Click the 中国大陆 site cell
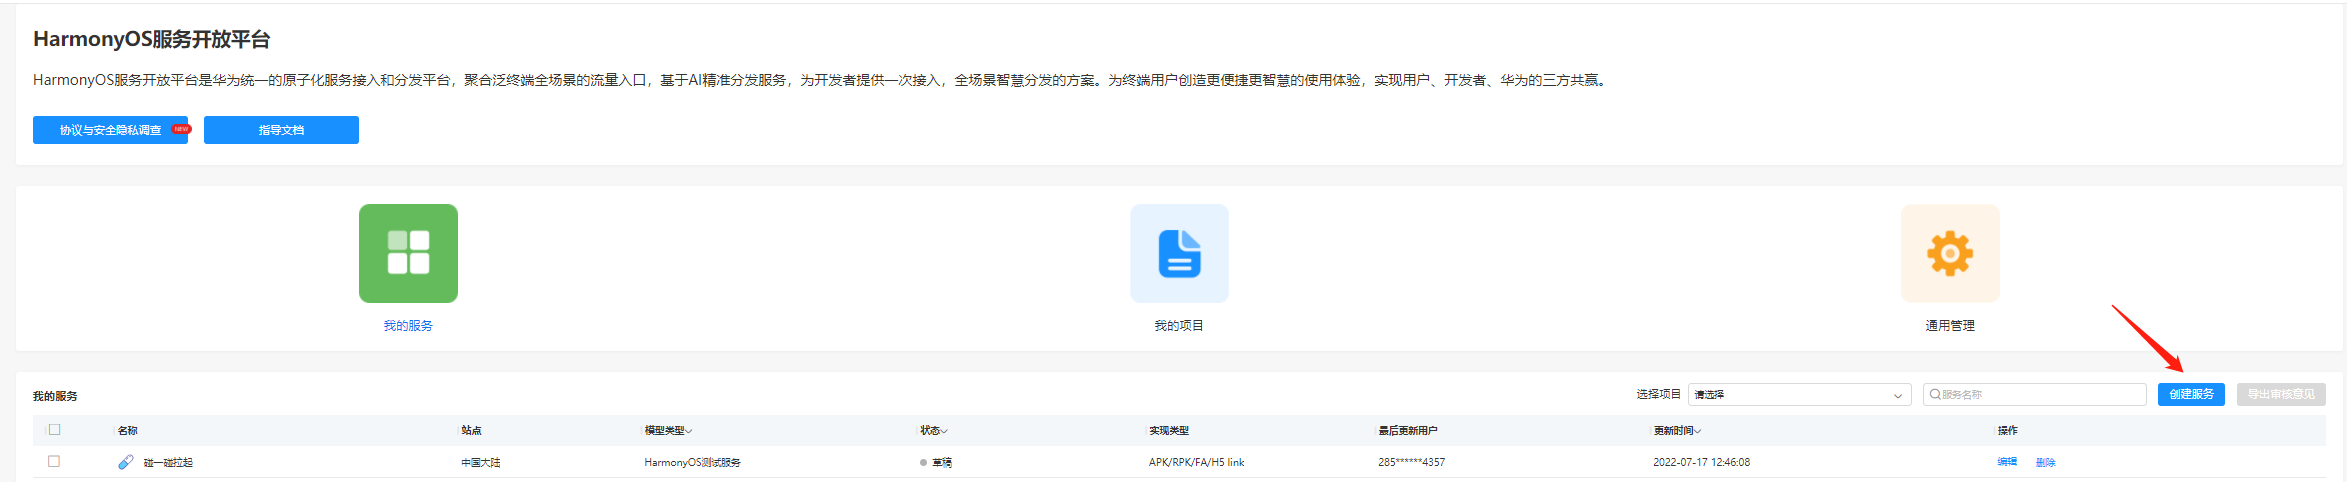 tap(481, 463)
